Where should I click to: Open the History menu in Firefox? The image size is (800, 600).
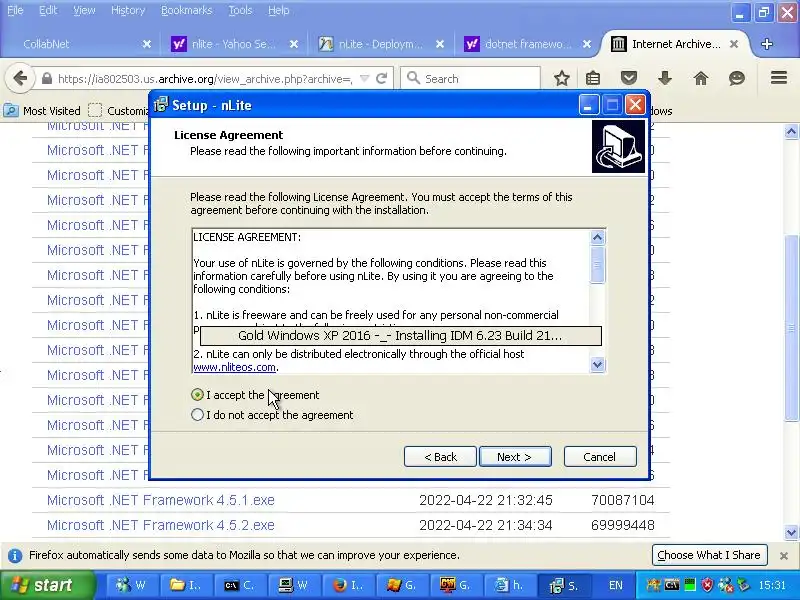tap(128, 10)
